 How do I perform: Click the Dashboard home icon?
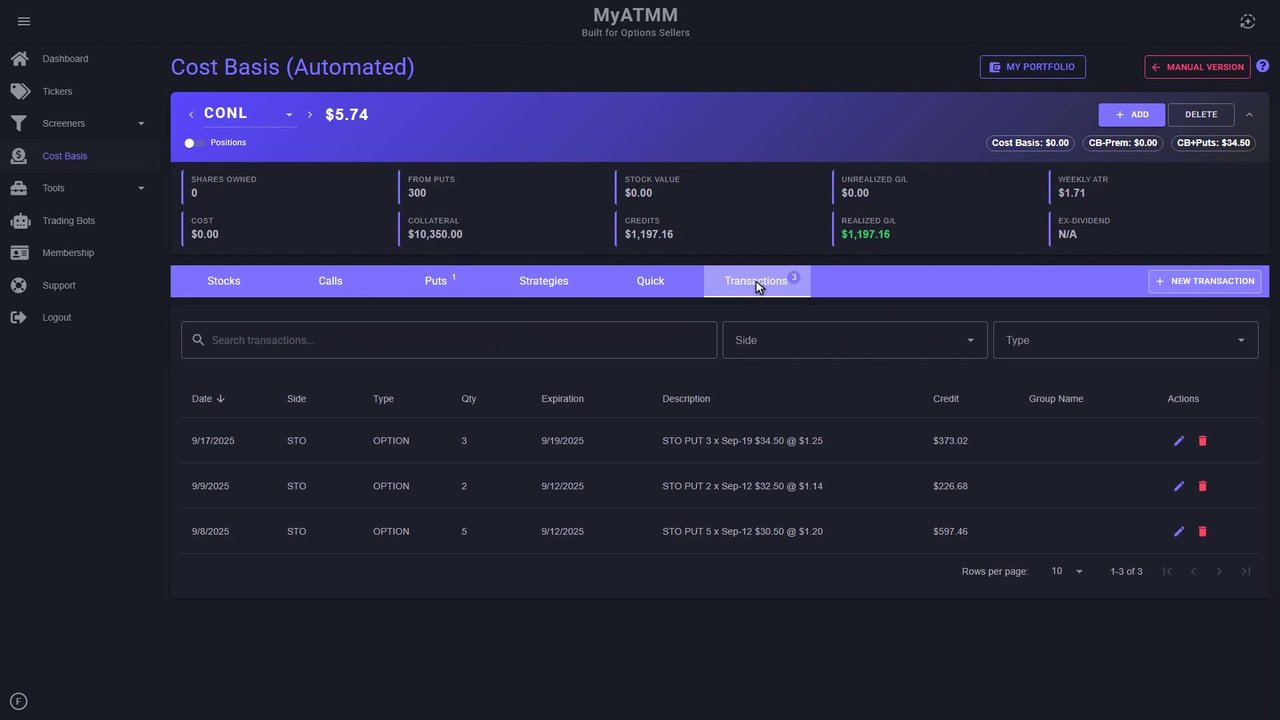pos(19,59)
